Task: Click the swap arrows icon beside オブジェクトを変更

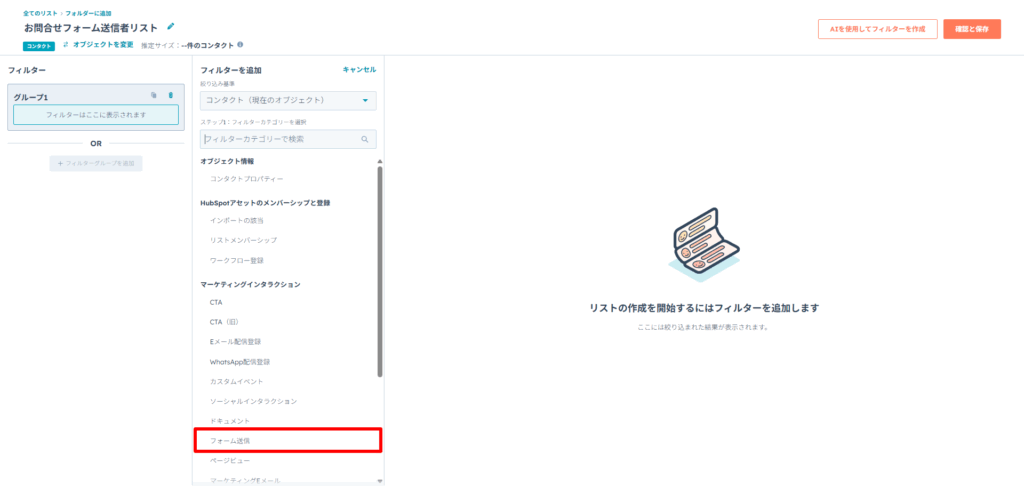Action: [x=66, y=45]
